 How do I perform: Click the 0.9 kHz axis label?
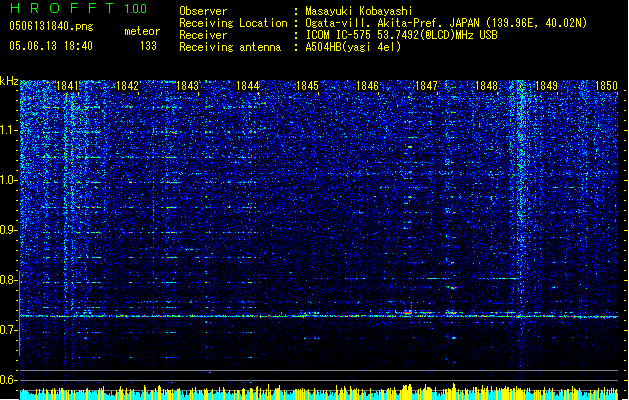(x=9, y=230)
